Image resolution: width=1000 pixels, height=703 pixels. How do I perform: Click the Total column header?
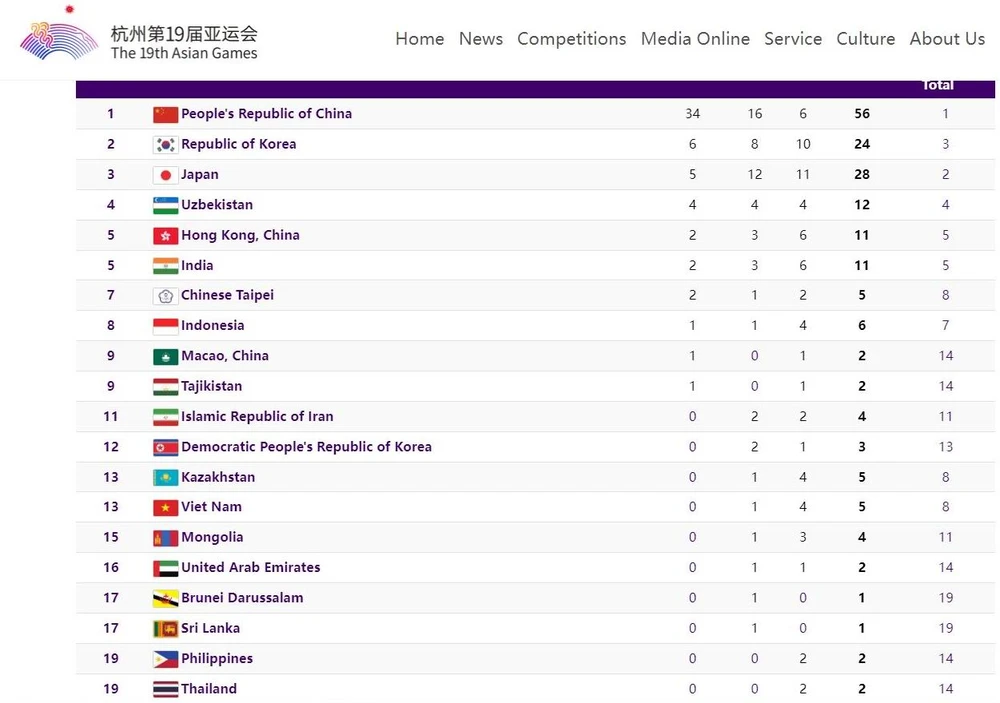click(938, 86)
